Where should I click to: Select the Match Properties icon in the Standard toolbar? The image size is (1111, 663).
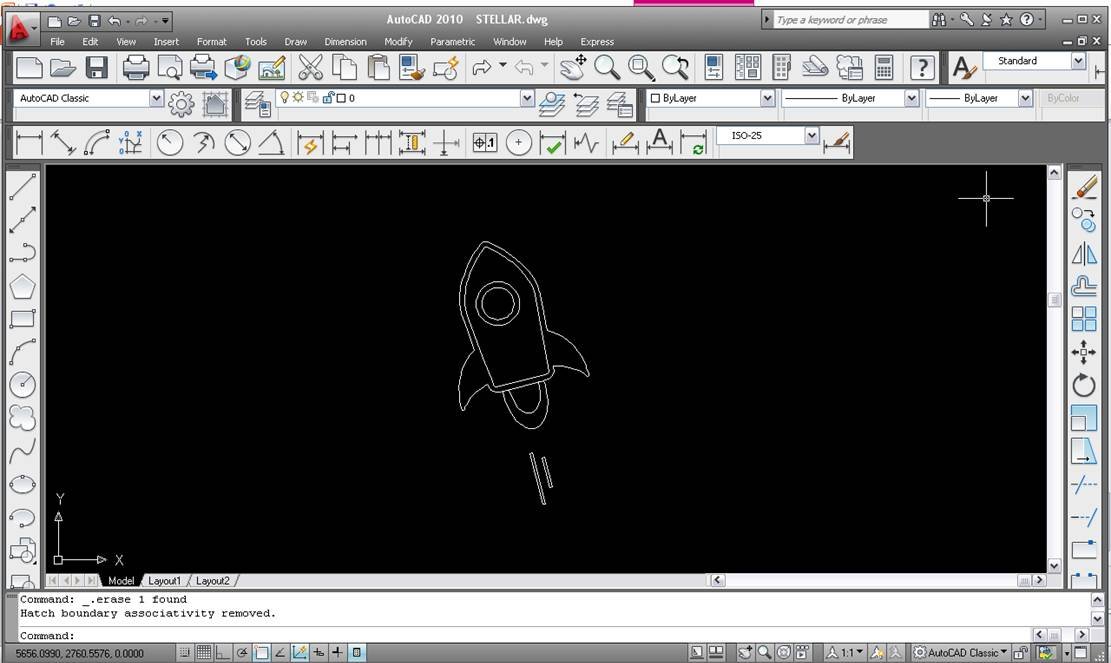click(x=412, y=68)
